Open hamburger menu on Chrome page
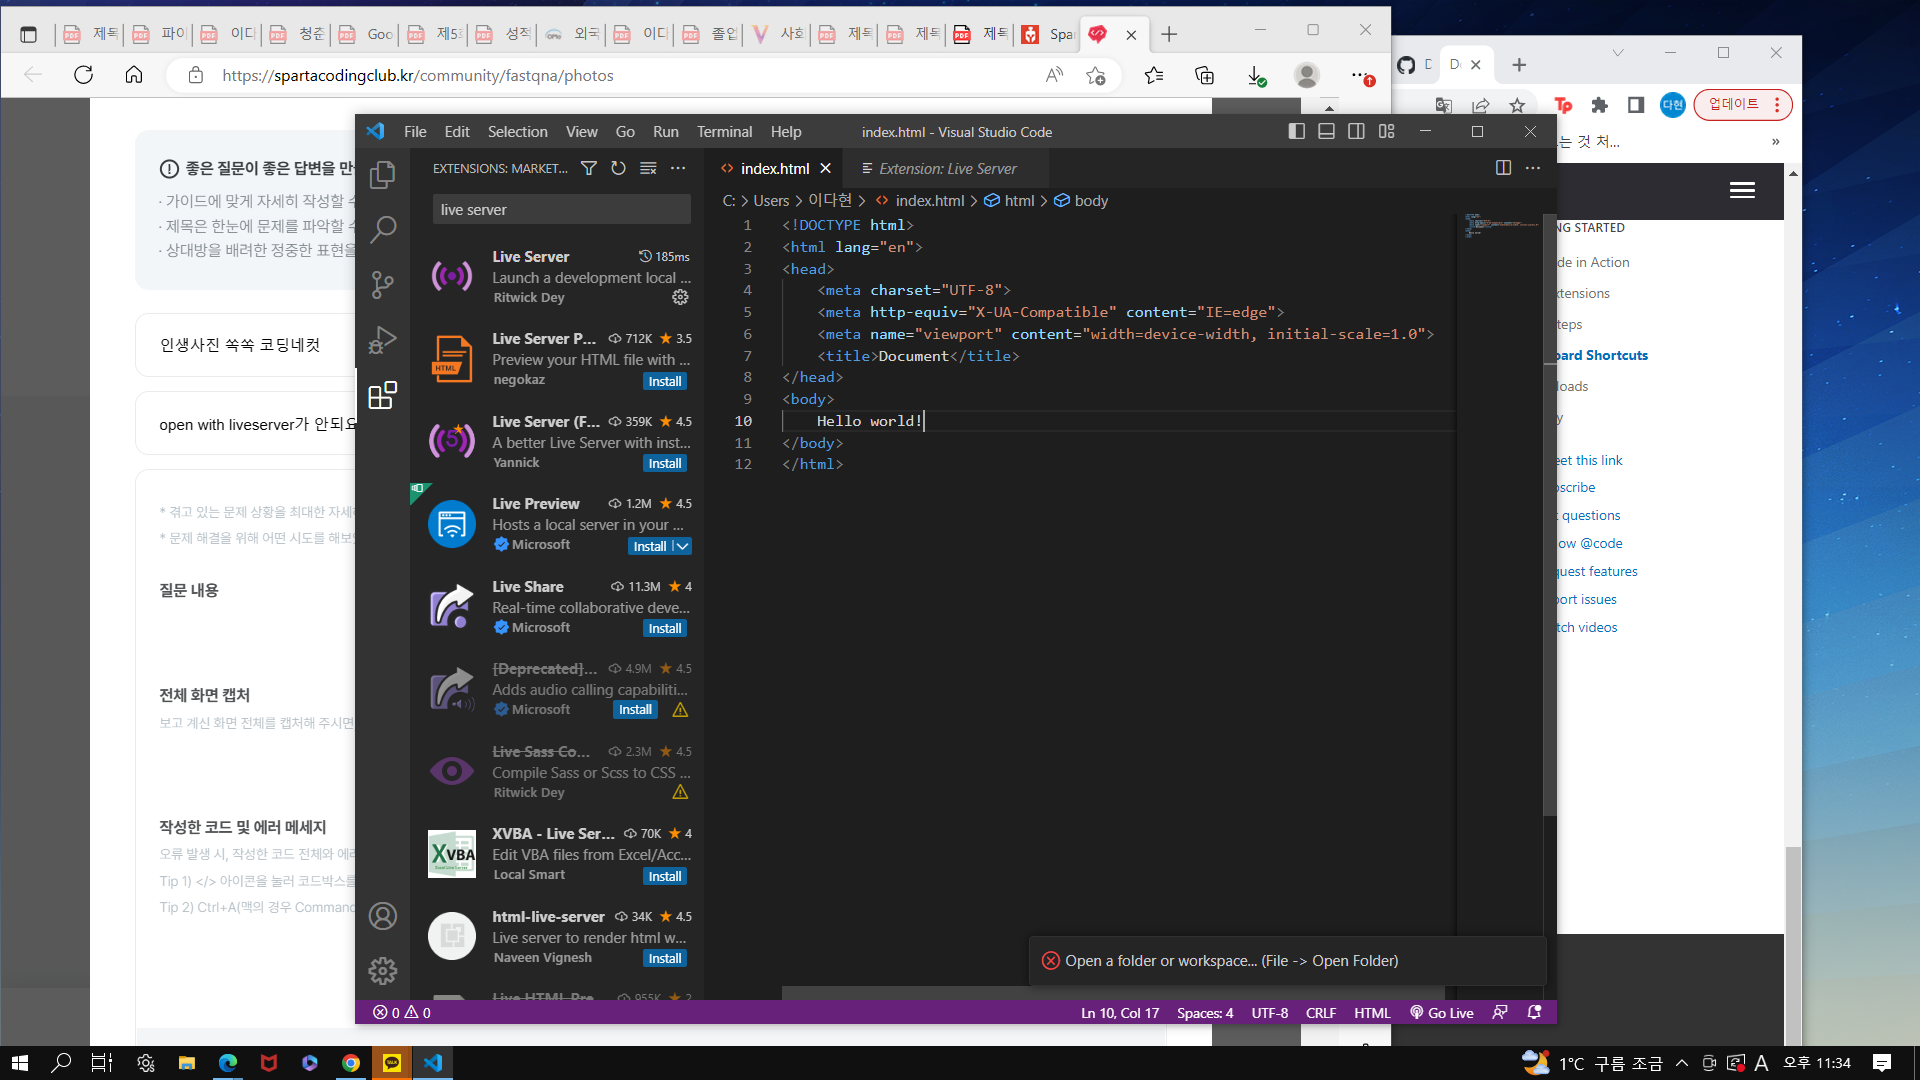Viewport: 1920px width, 1080px height. coord(1742,190)
